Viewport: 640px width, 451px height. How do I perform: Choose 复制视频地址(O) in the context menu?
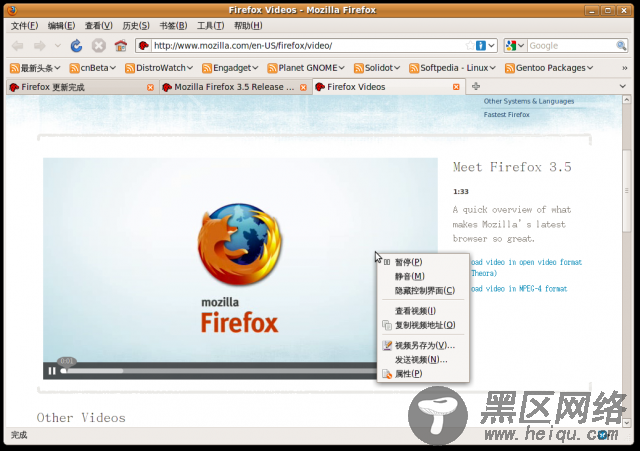tap(423, 325)
